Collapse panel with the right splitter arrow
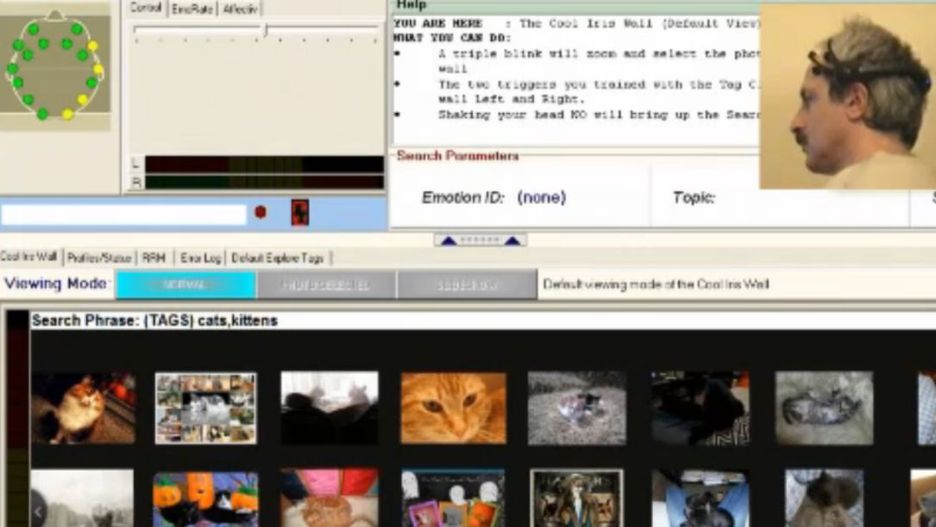The width and height of the screenshot is (936, 527). pos(512,241)
